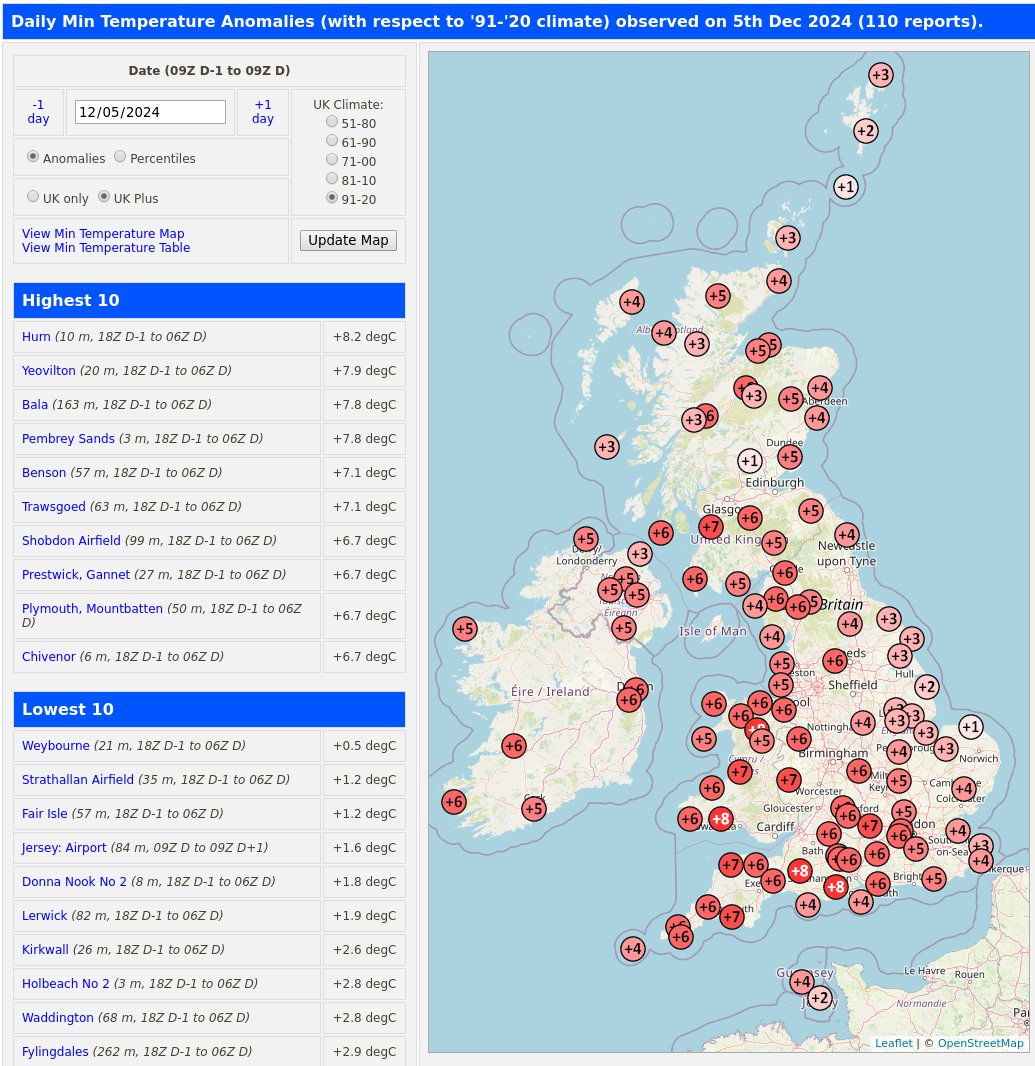Click the dark red +8 marker near Exeter
The image size is (1035, 1066).
(800, 872)
